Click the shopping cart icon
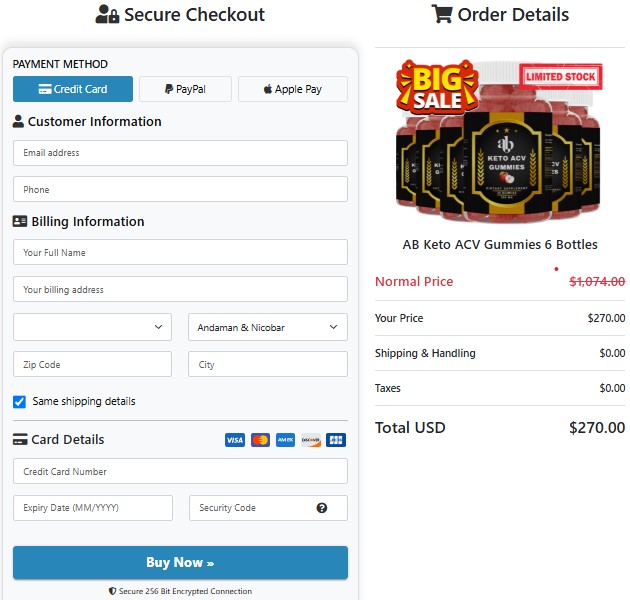 pyautogui.click(x=441, y=15)
